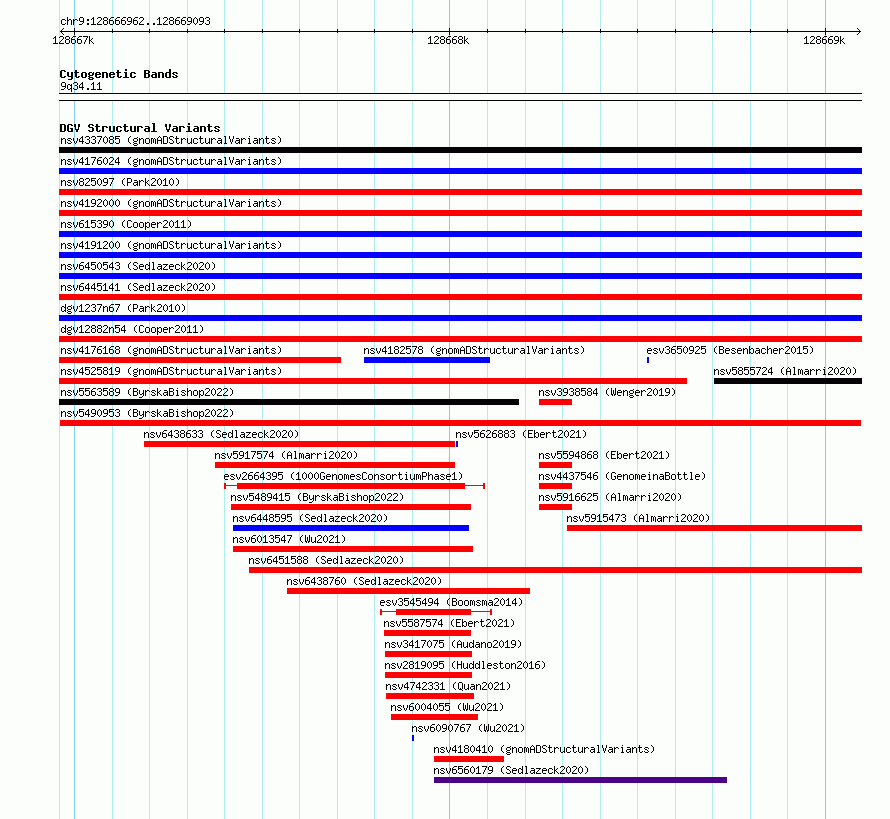
Task: Open nsv5587574 (Ebert2021) variant
Action: (x=449, y=623)
